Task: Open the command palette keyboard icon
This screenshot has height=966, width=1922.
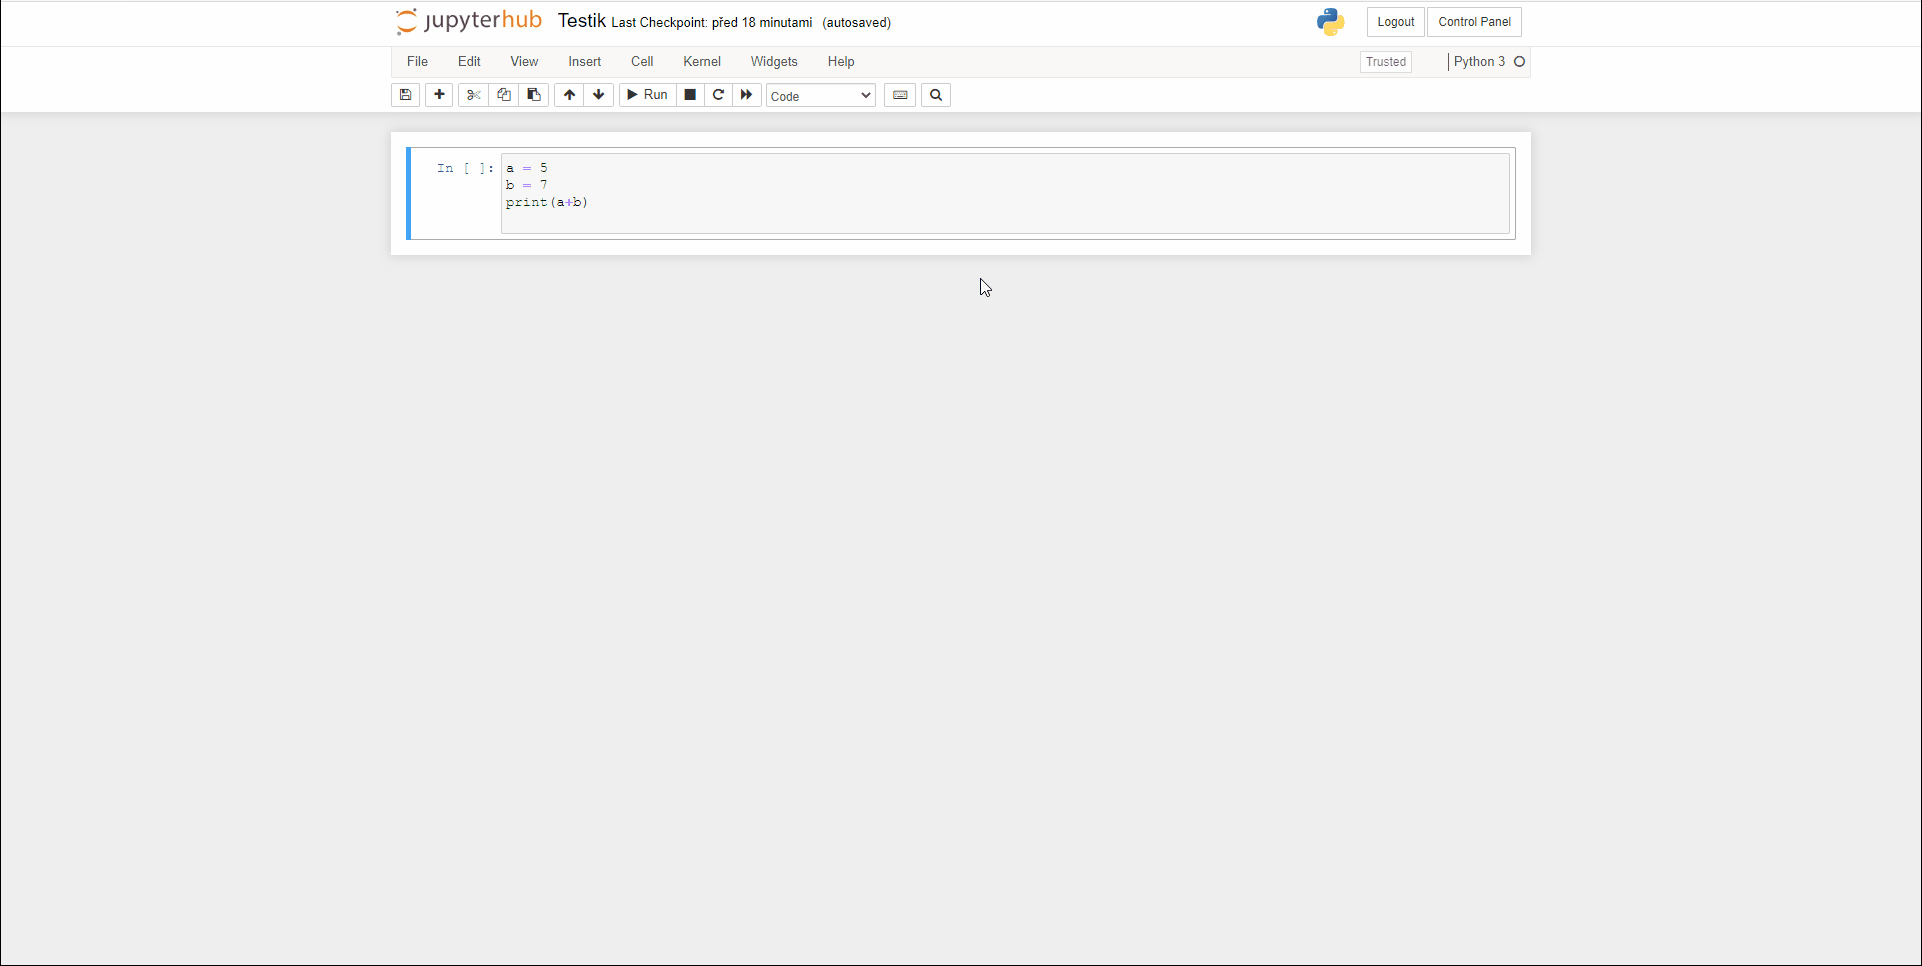Action: click(900, 95)
